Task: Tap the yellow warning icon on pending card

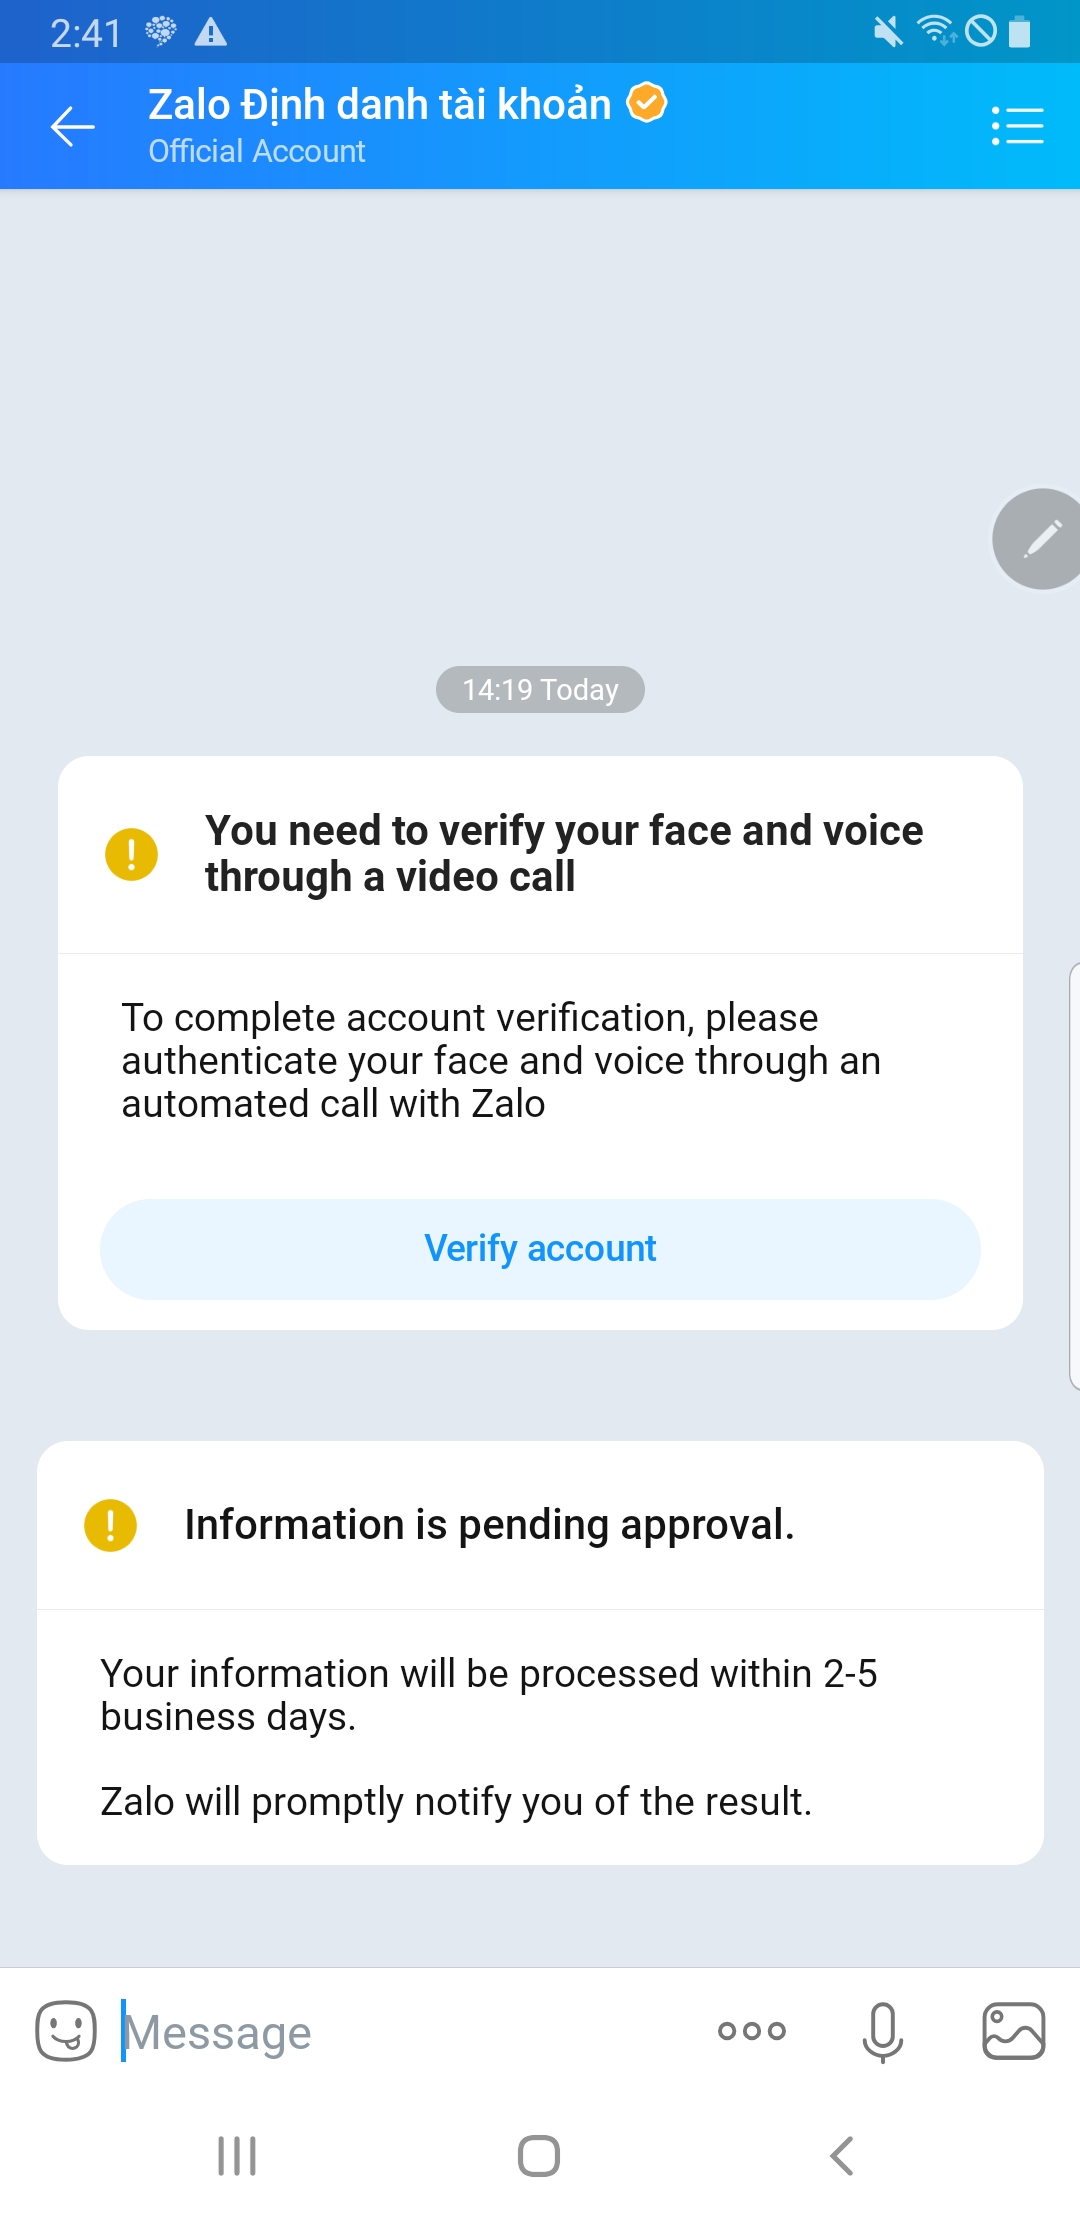Action: pos(111,1525)
